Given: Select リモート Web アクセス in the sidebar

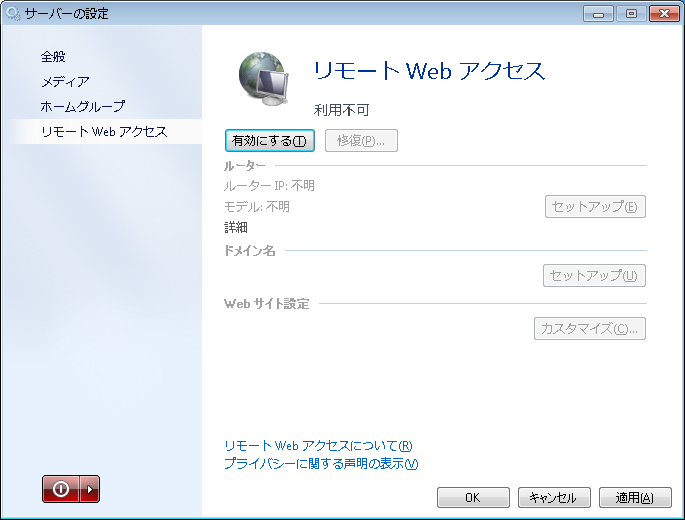Looking at the screenshot, I should coord(104,132).
